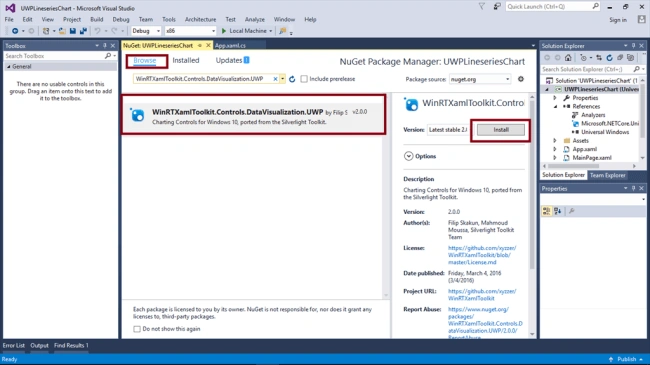Open NuGet package source settings gear

pos(521,79)
